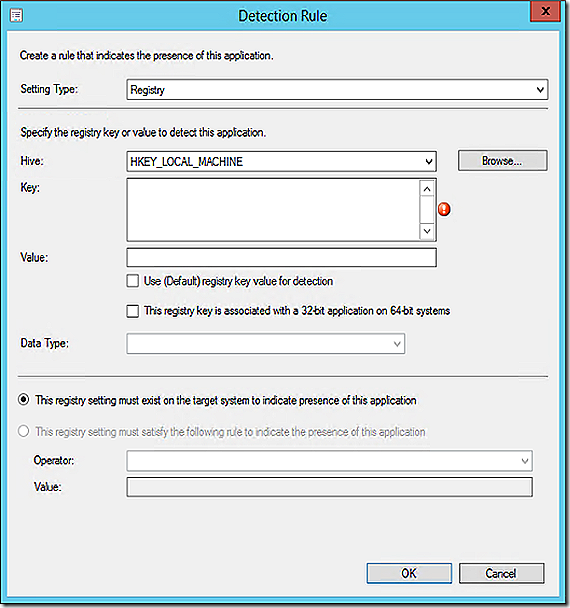This screenshot has width=570, height=608.
Task: Close the Detection Rule dialog
Action: (545, 11)
